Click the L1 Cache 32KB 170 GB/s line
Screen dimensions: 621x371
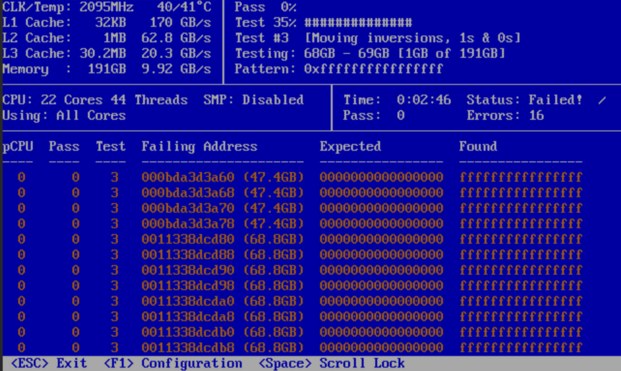[107, 23]
